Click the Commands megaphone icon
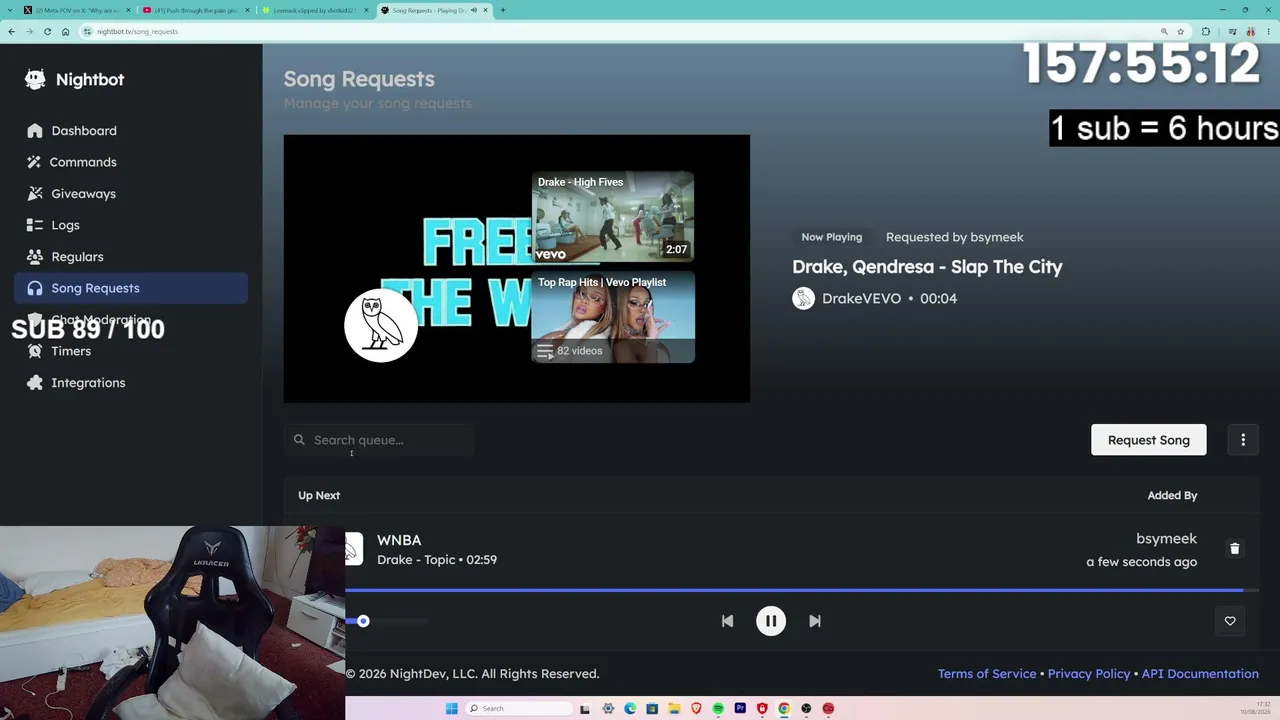This screenshot has width=1280, height=720. (x=35, y=162)
